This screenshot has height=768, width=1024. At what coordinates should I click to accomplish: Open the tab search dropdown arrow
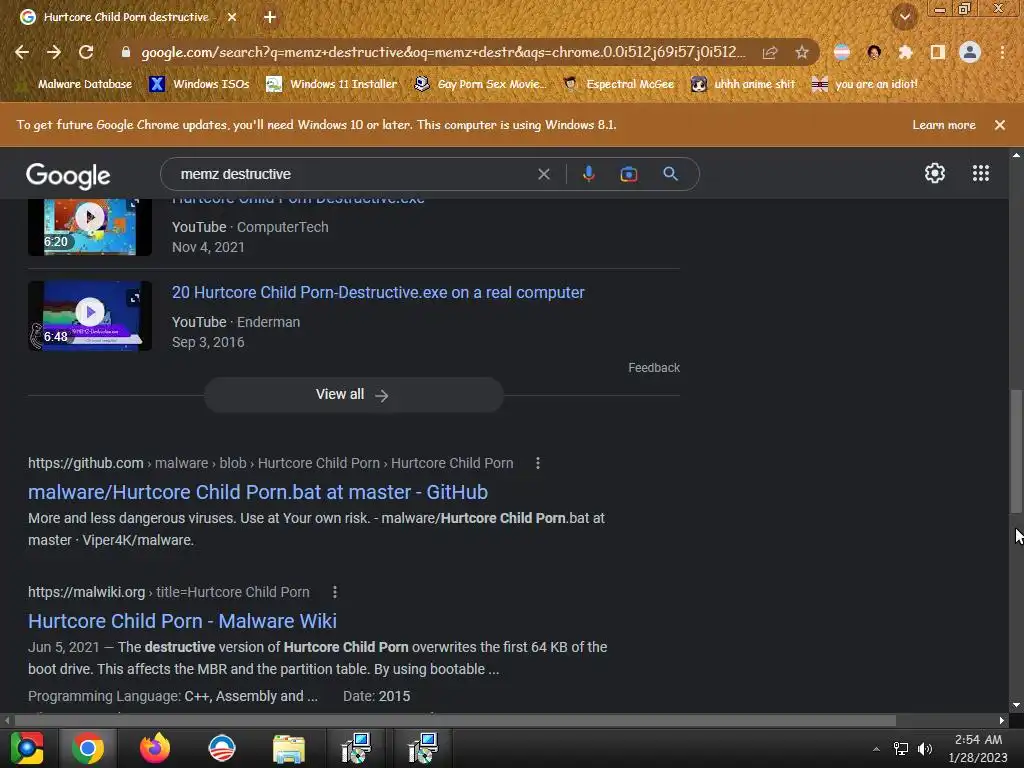click(x=905, y=17)
